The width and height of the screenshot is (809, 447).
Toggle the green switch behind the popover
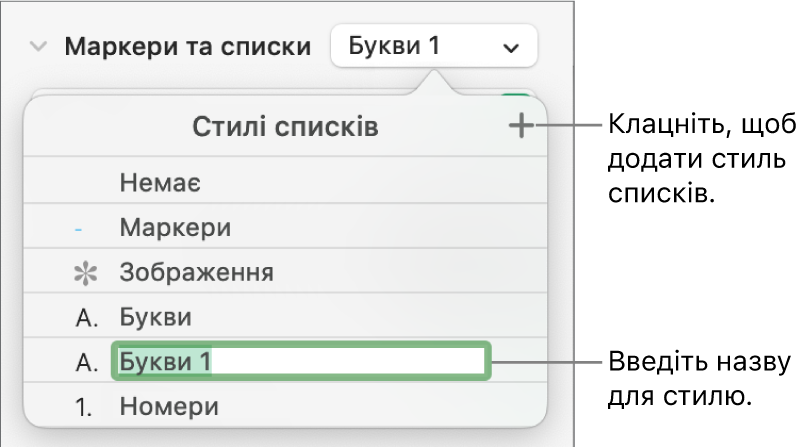pos(516,99)
